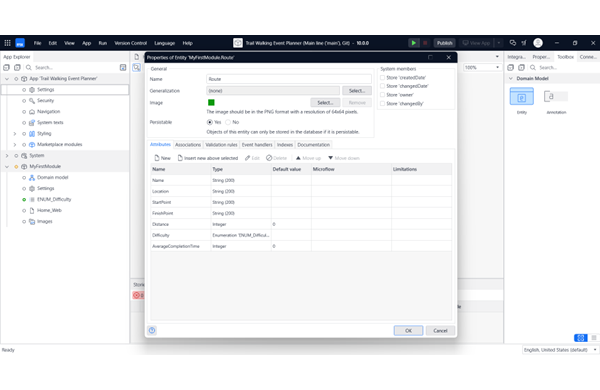Open the language dropdown in status bar
The height and width of the screenshot is (390, 600).
point(595,350)
